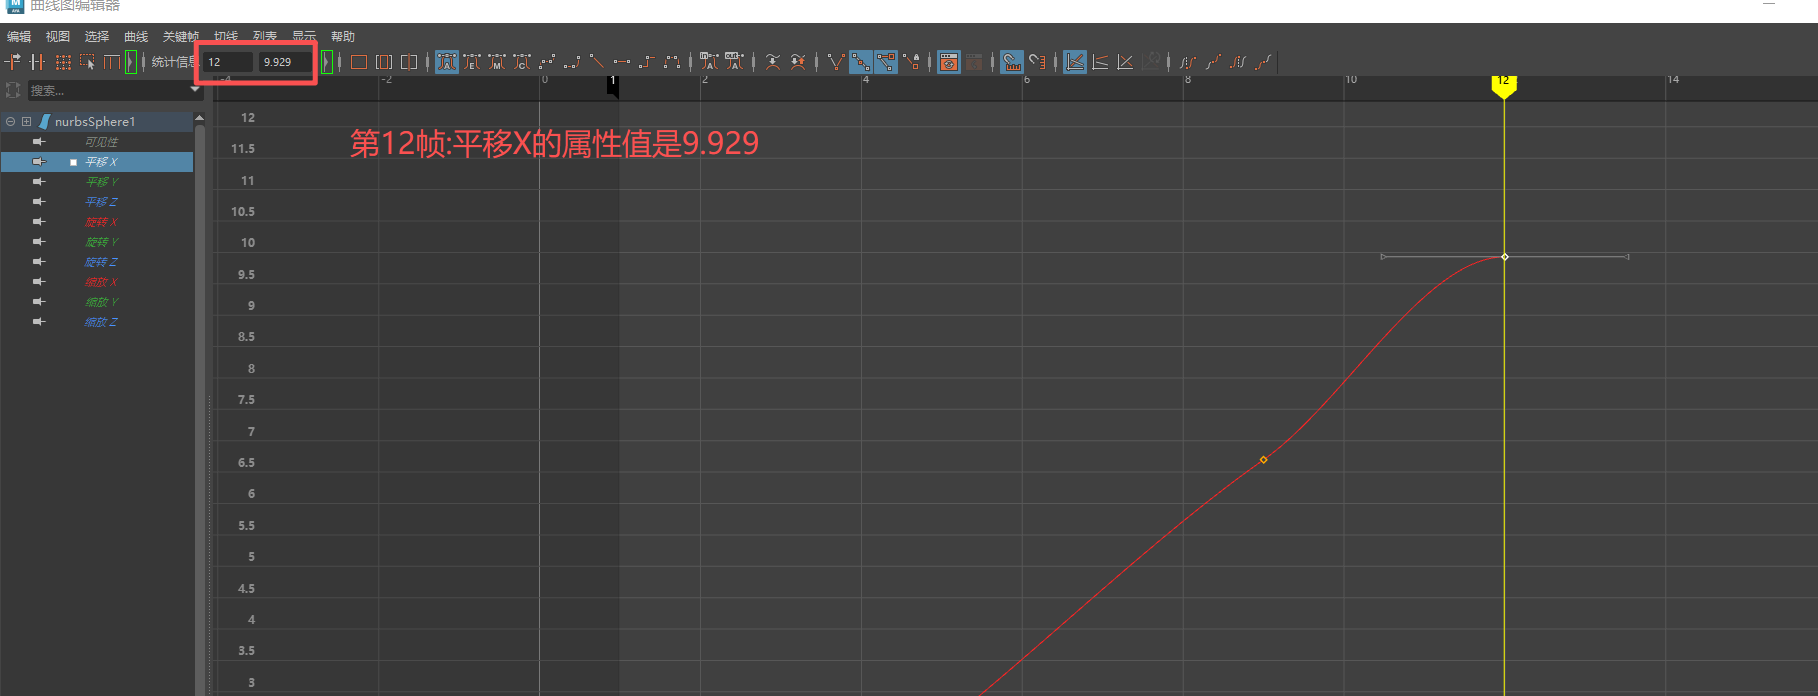Open the 帮助 menu

343,37
